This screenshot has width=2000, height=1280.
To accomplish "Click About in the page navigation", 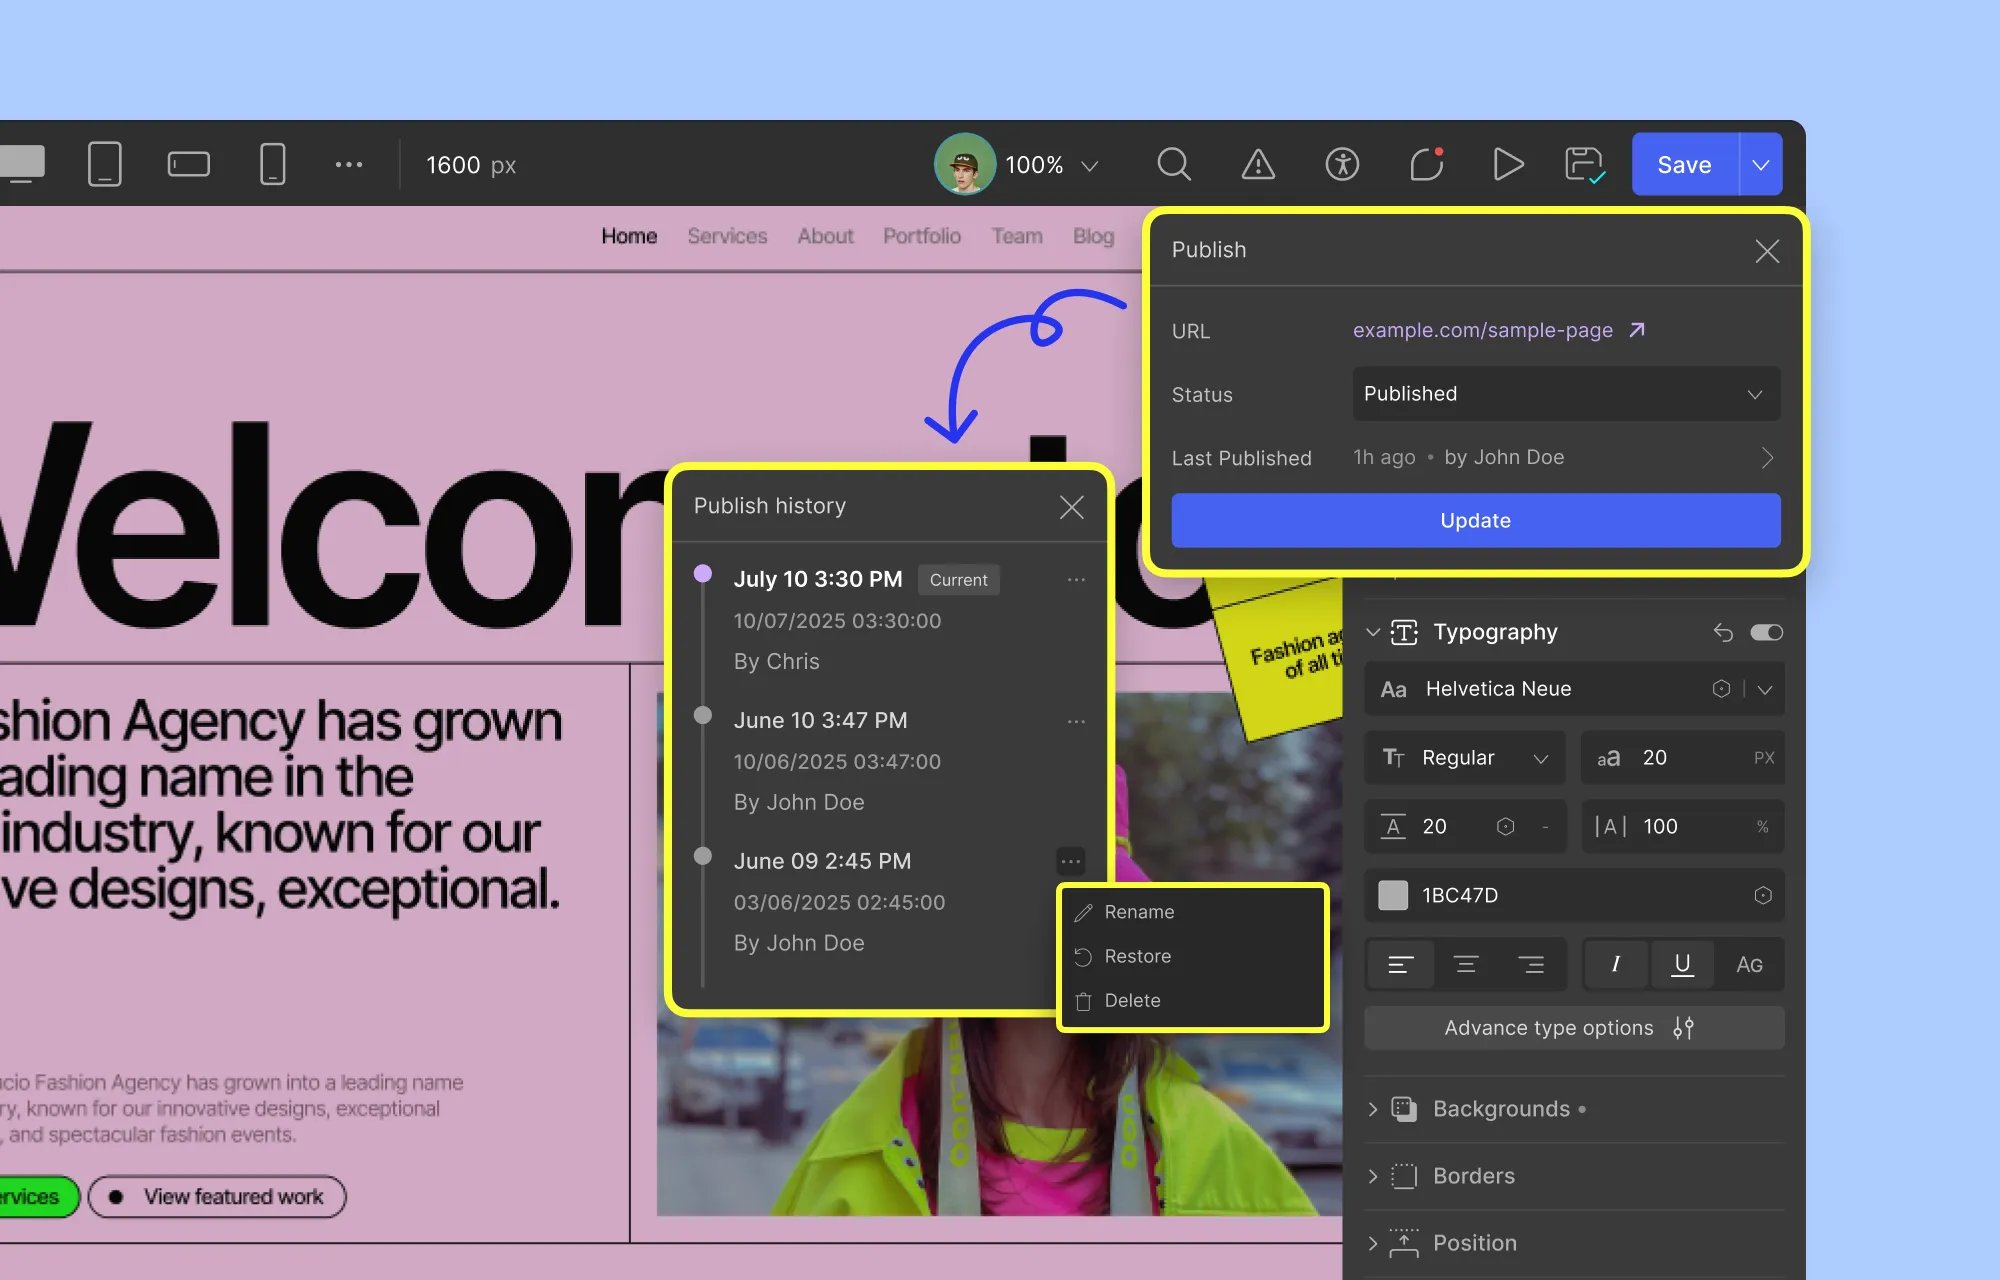I will [x=825, y=236].
